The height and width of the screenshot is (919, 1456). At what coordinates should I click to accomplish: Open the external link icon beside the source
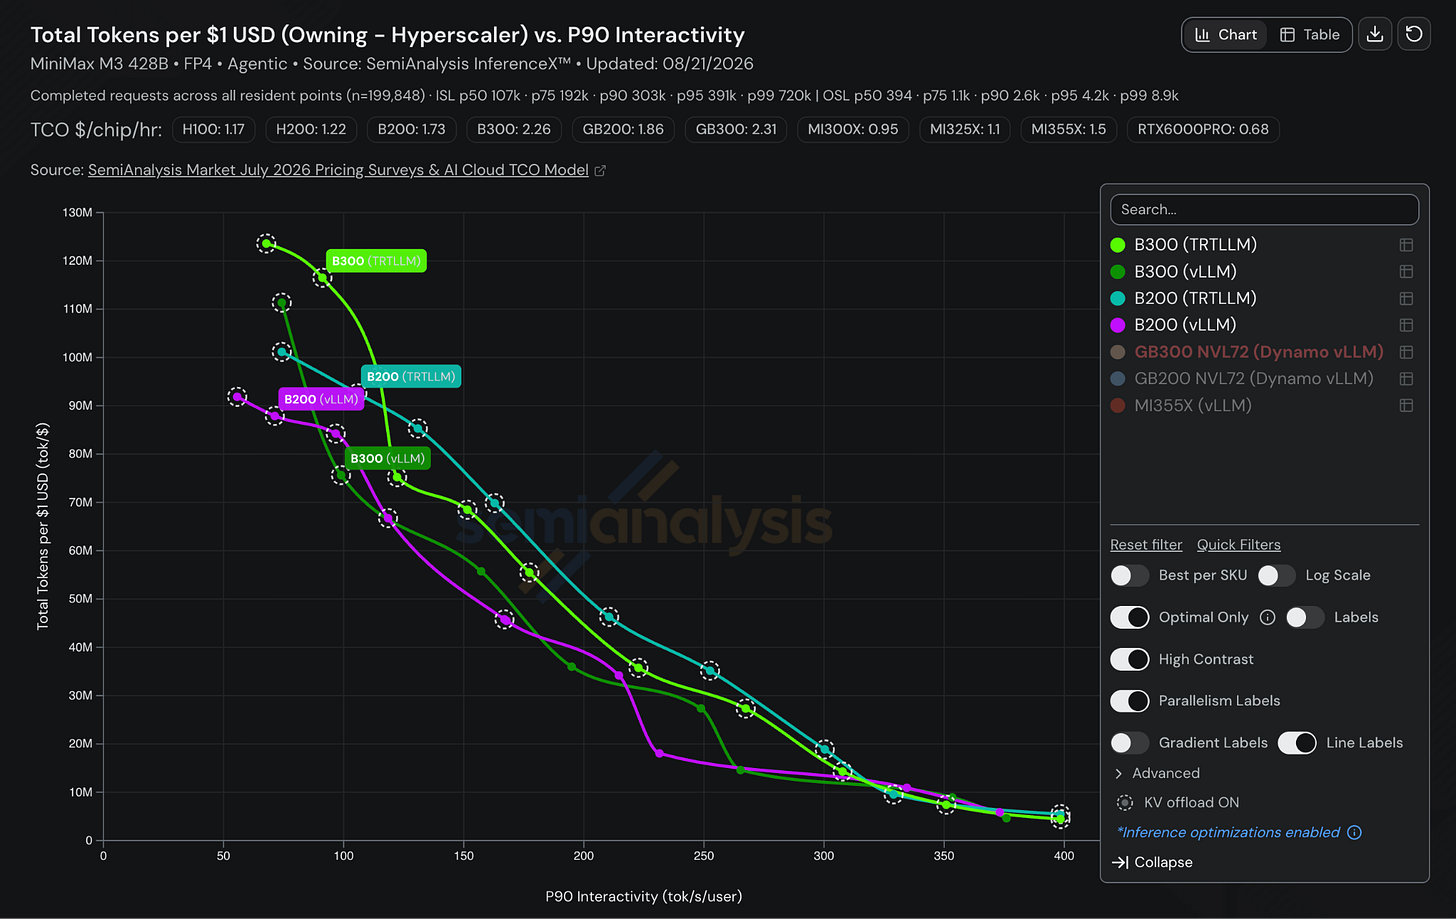pyautogui.click(x=600, y=170)
